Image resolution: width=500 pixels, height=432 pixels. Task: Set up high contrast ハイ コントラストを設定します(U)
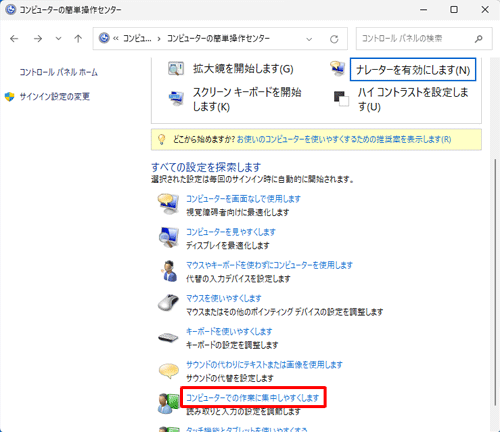(413, 99)
